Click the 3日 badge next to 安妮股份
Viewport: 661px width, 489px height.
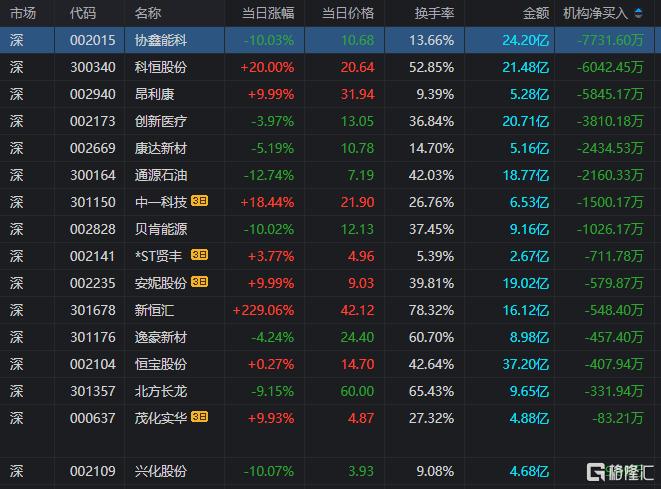point(199,282)
